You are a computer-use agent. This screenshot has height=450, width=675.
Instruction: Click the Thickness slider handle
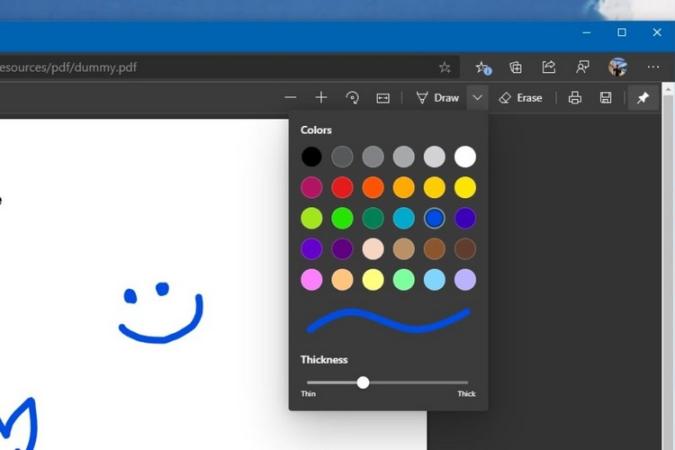click(x=363, y=382)
